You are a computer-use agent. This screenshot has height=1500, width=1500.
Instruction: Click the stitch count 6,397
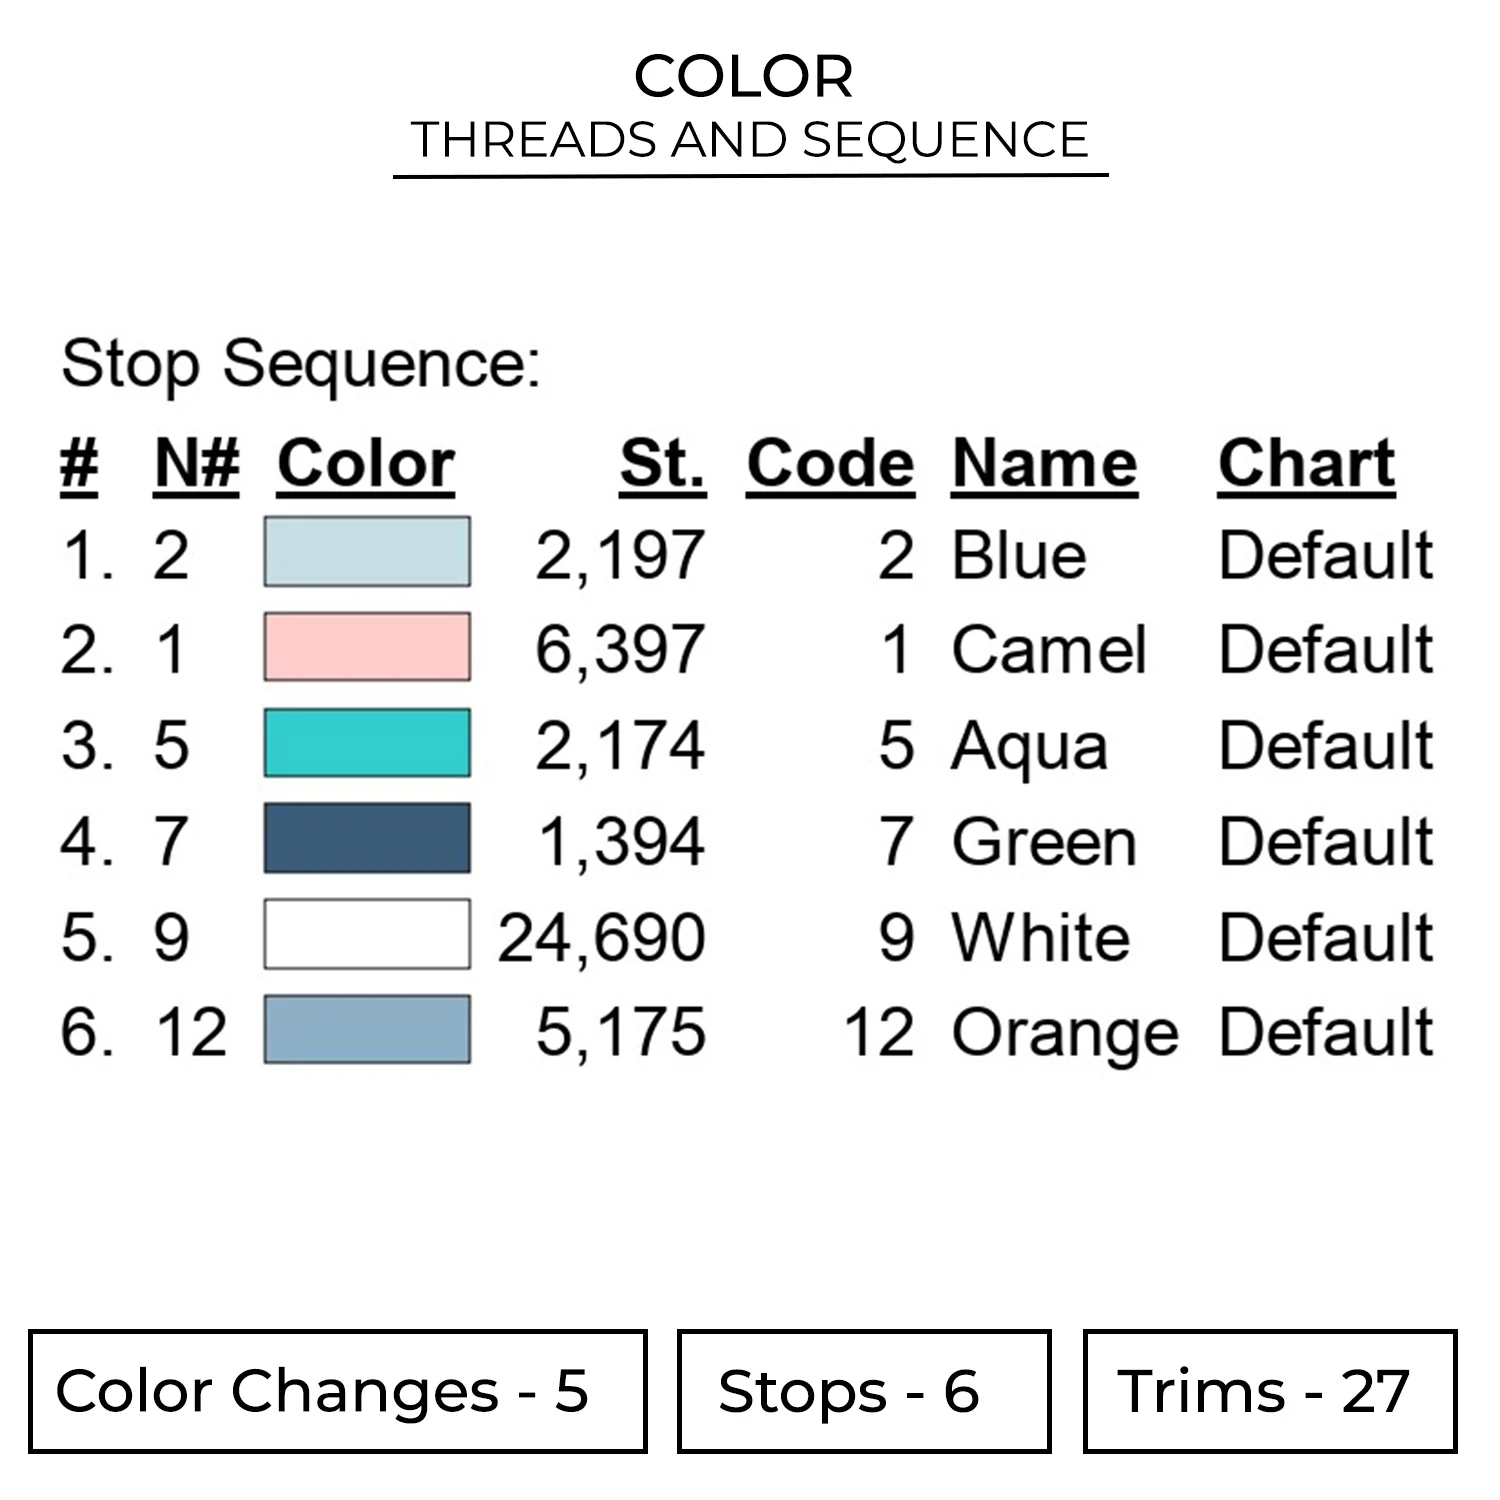(x=620, y=649)
